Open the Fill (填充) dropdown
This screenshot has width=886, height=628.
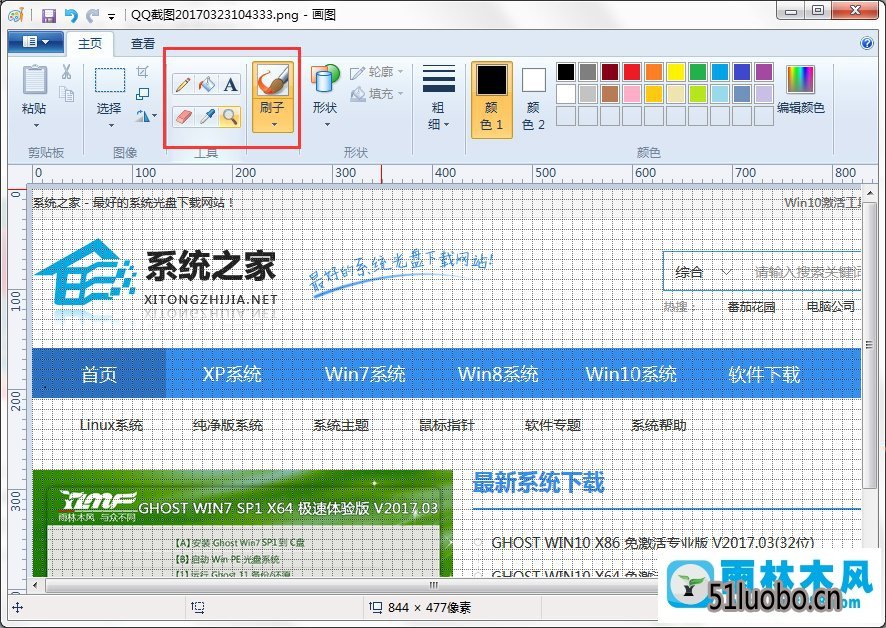(376, 94)
